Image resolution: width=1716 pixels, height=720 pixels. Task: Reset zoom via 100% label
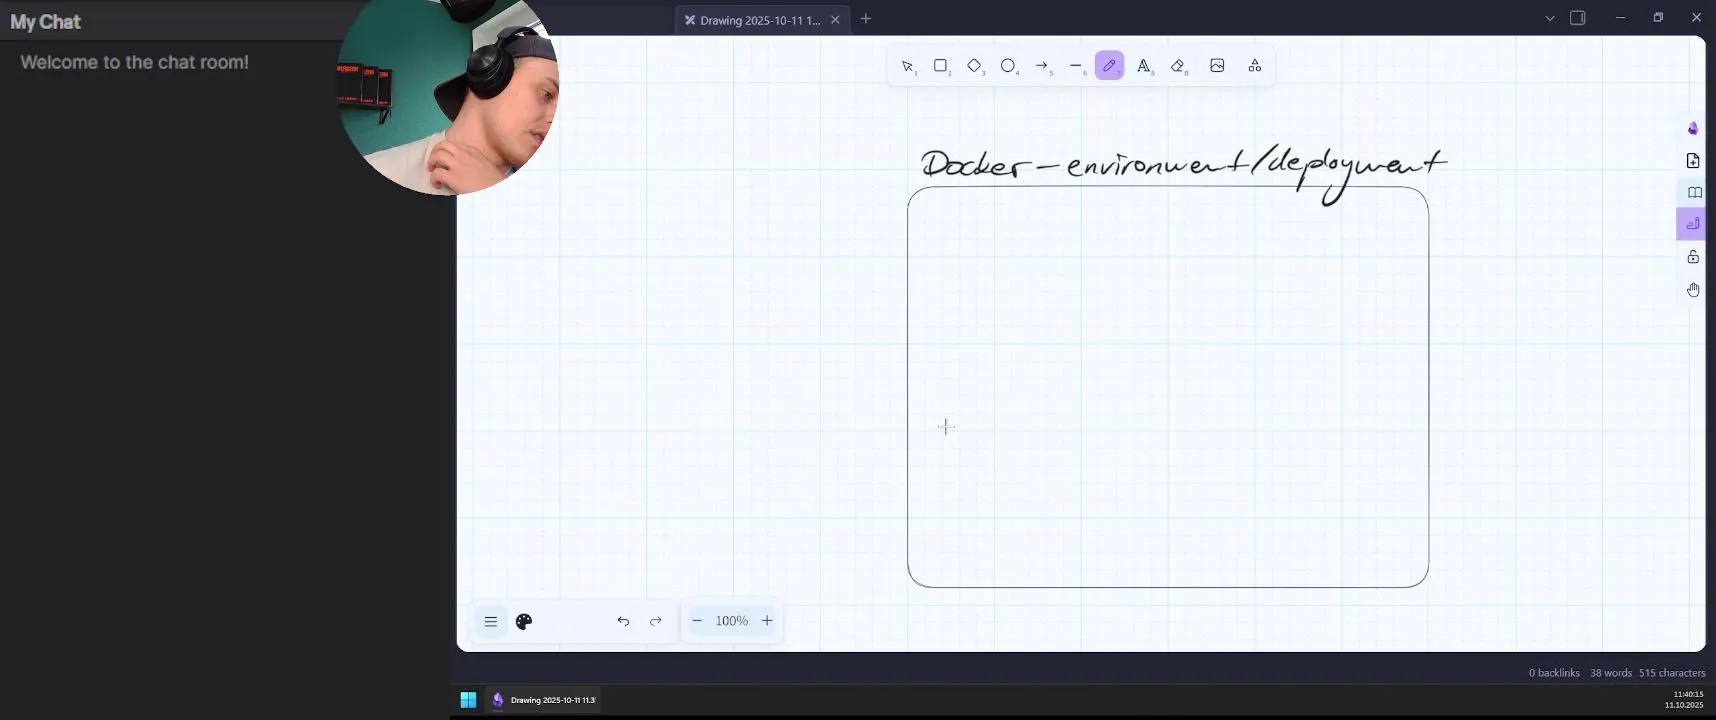click(732, 621)
